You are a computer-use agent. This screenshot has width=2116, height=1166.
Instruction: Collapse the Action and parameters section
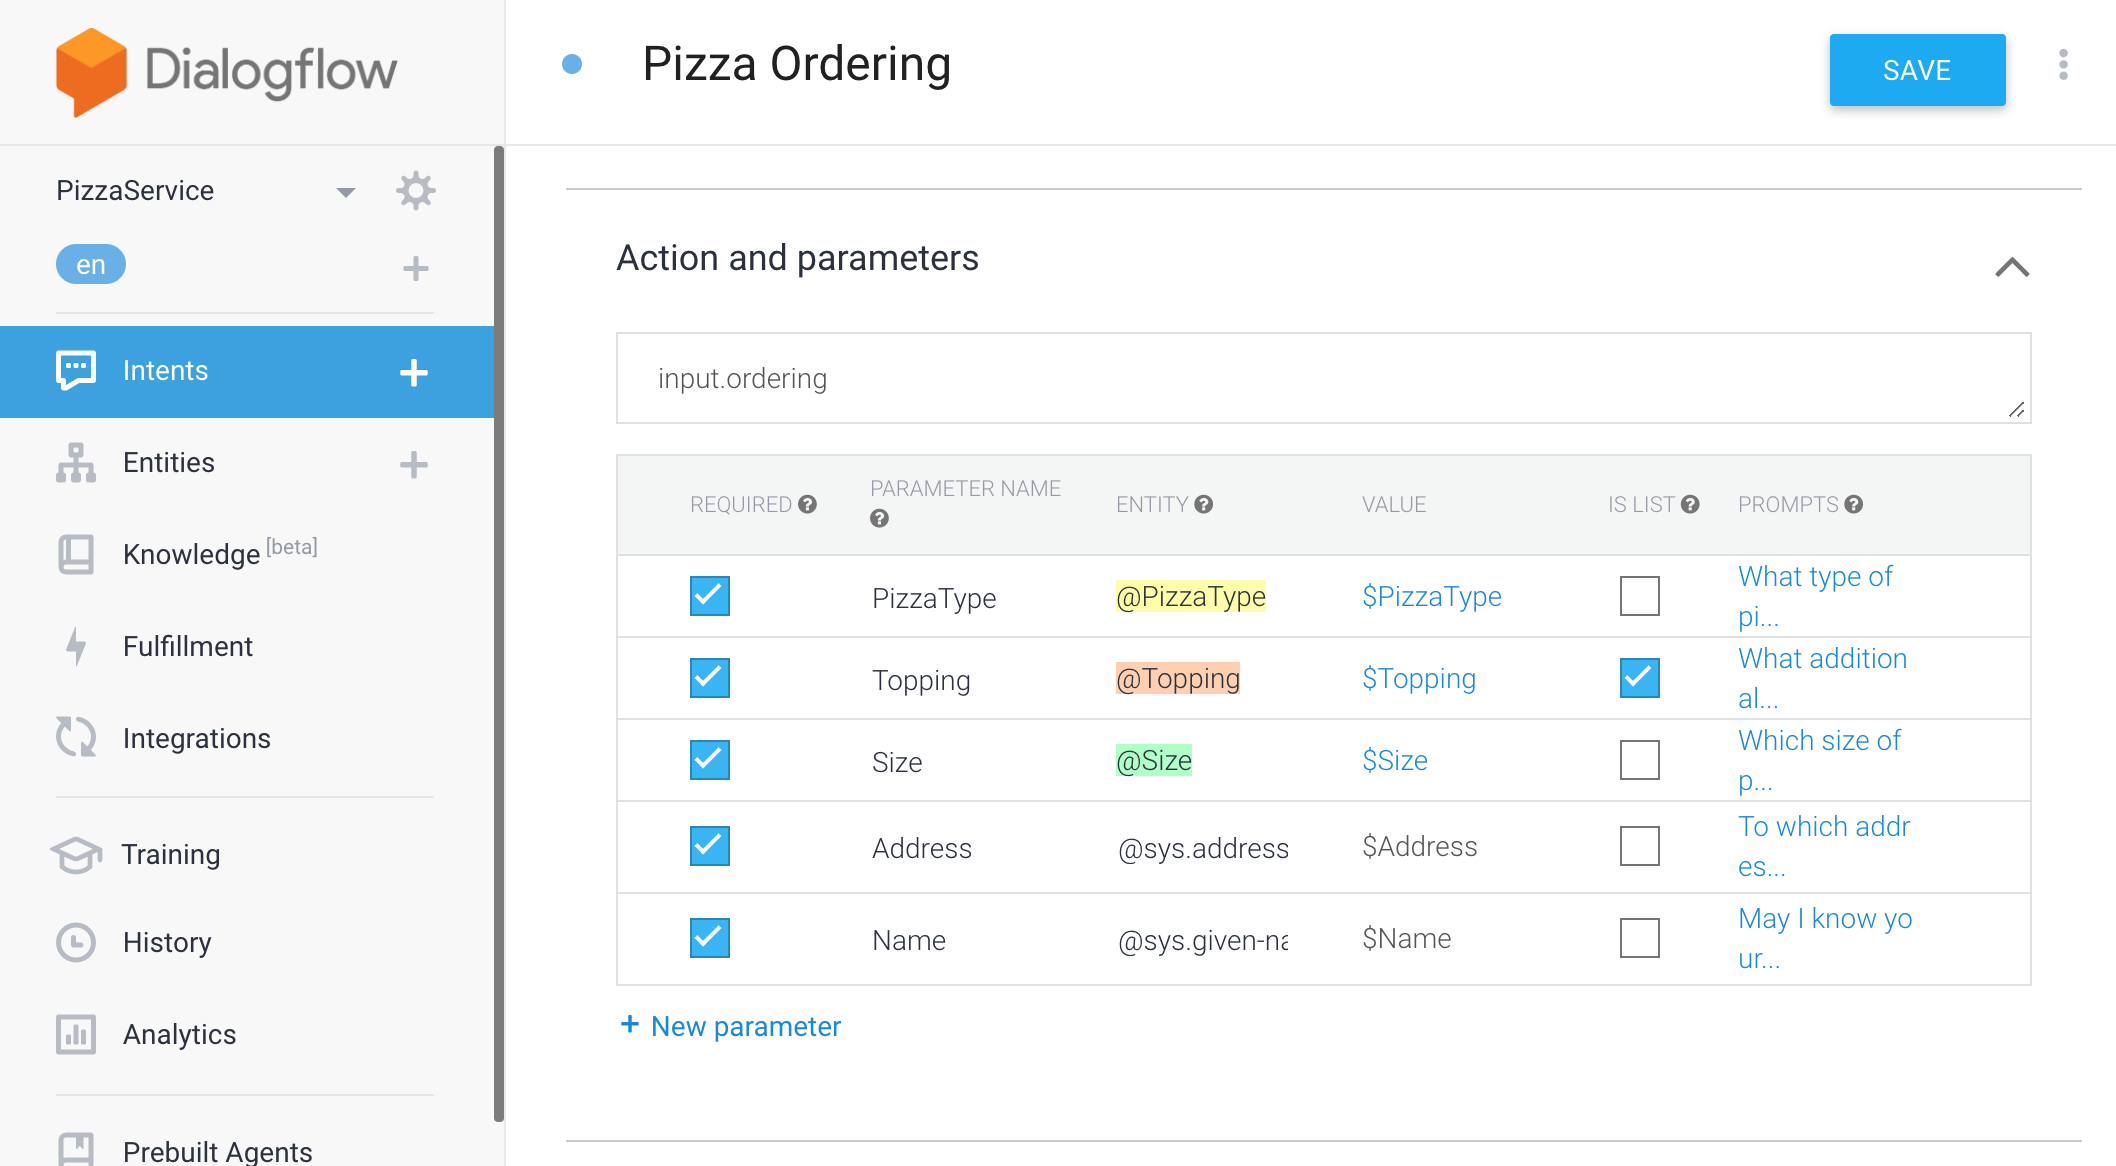coord(2012,267)
